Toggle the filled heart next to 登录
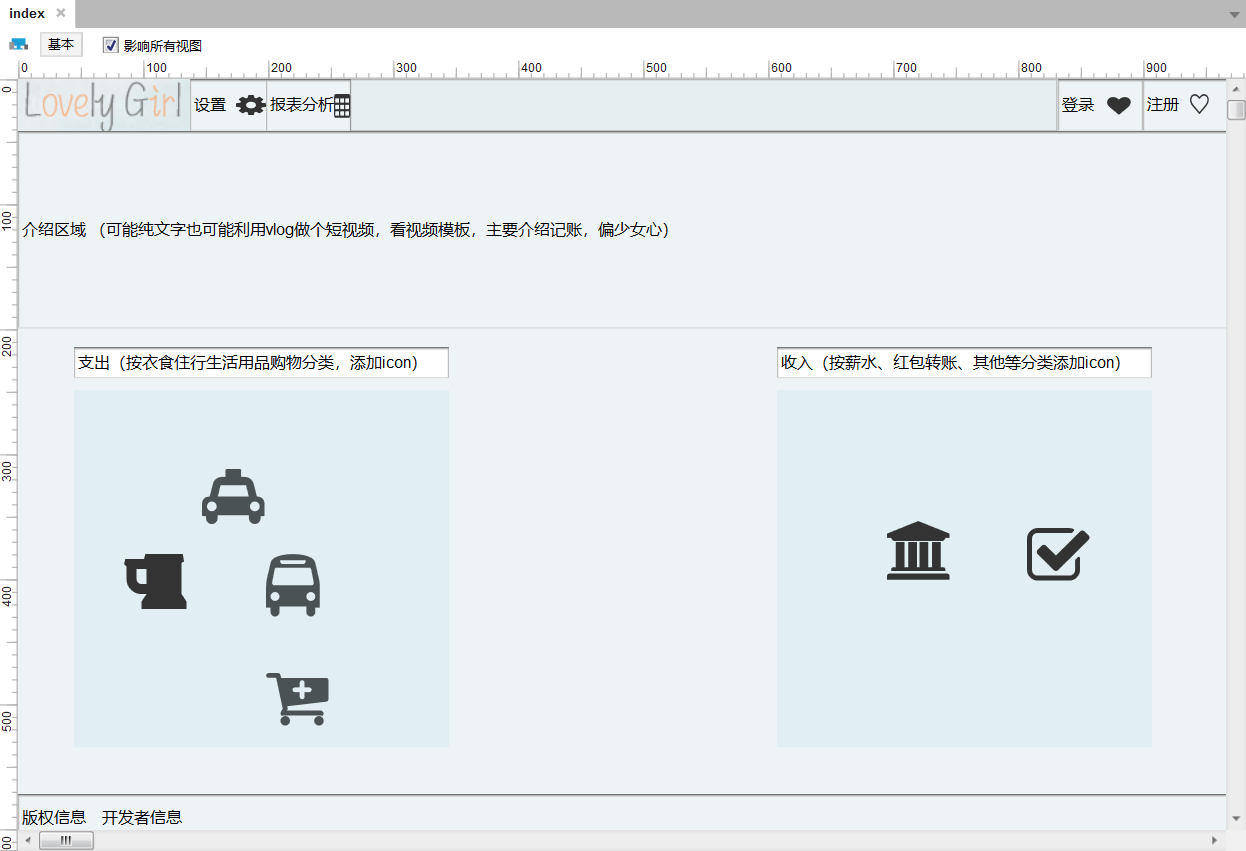The image size is (1246, 851). [x=1118, y=104]
